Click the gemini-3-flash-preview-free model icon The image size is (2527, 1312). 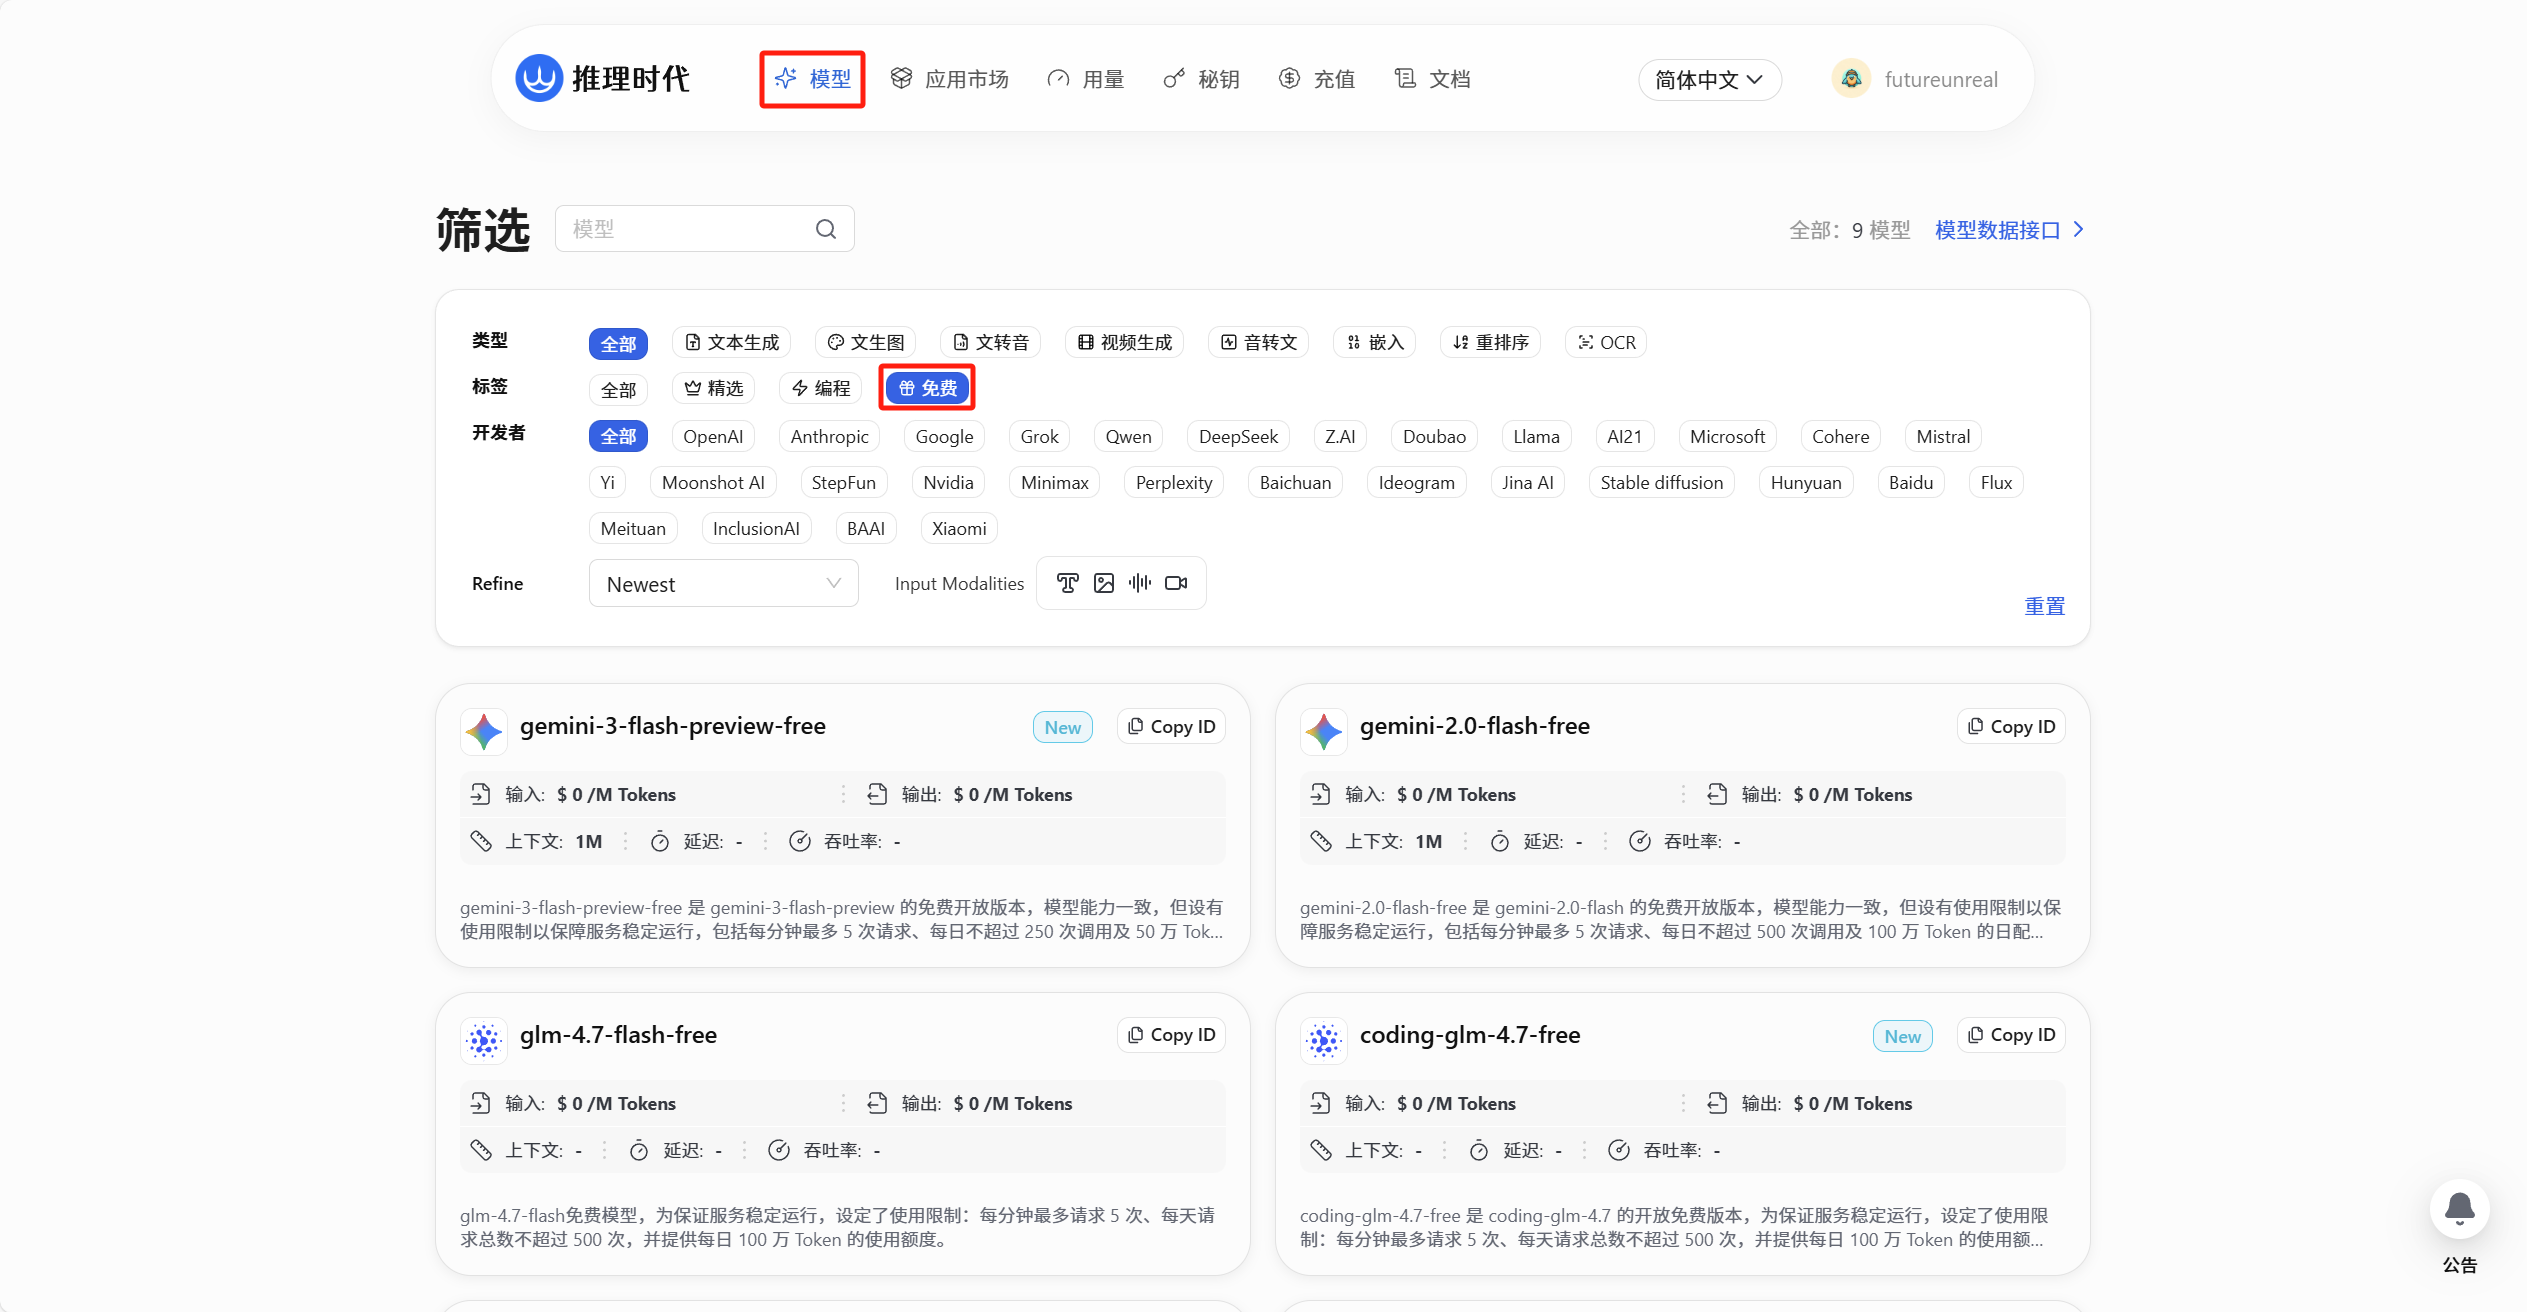(x=484, y=732)
